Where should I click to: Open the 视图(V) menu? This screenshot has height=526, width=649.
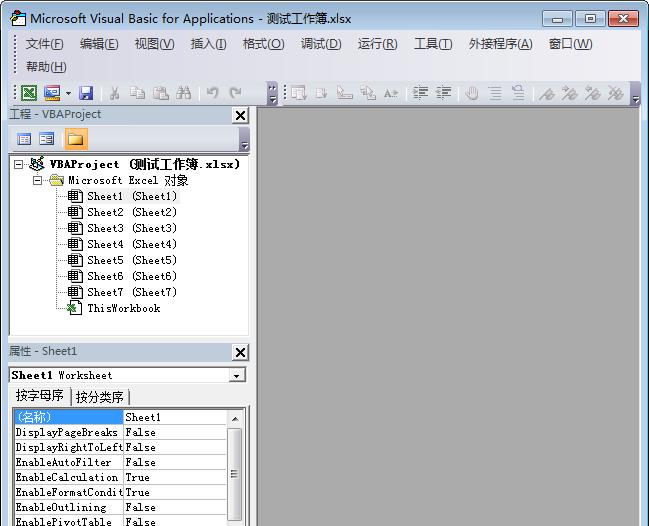[154, 44]
